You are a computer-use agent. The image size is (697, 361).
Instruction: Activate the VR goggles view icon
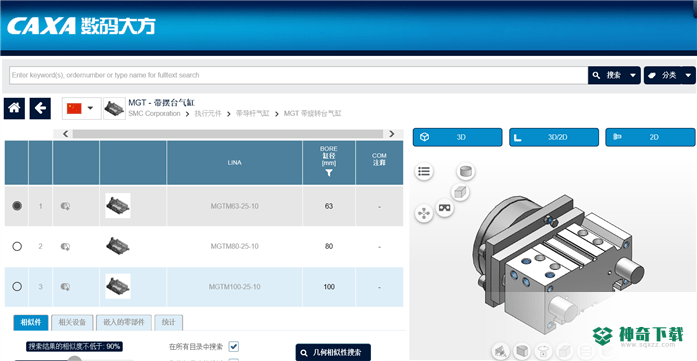coord(445,207)
